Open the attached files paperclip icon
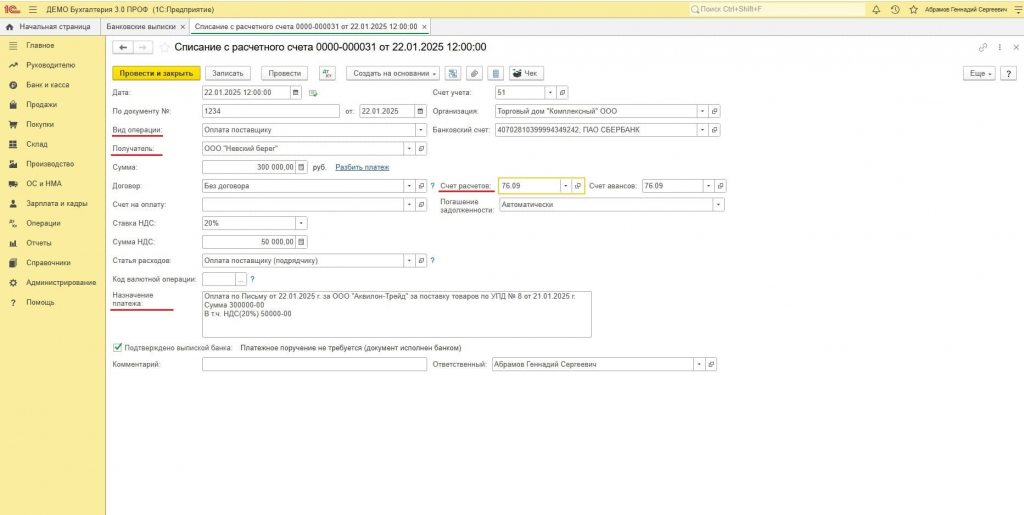This screenshot has width=1024, height=515. tap(475, 74)
